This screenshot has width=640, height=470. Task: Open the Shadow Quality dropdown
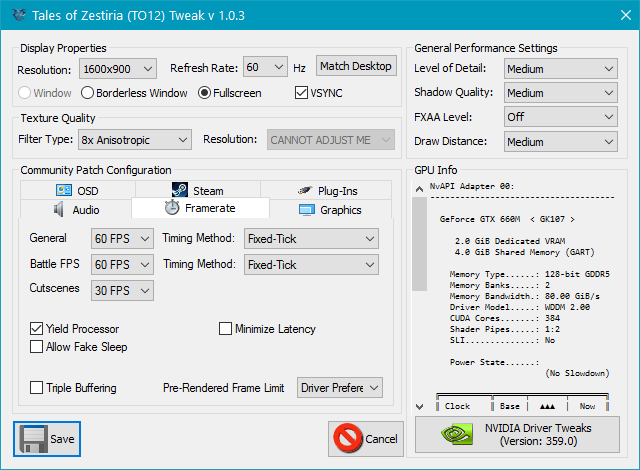(560, 93)
